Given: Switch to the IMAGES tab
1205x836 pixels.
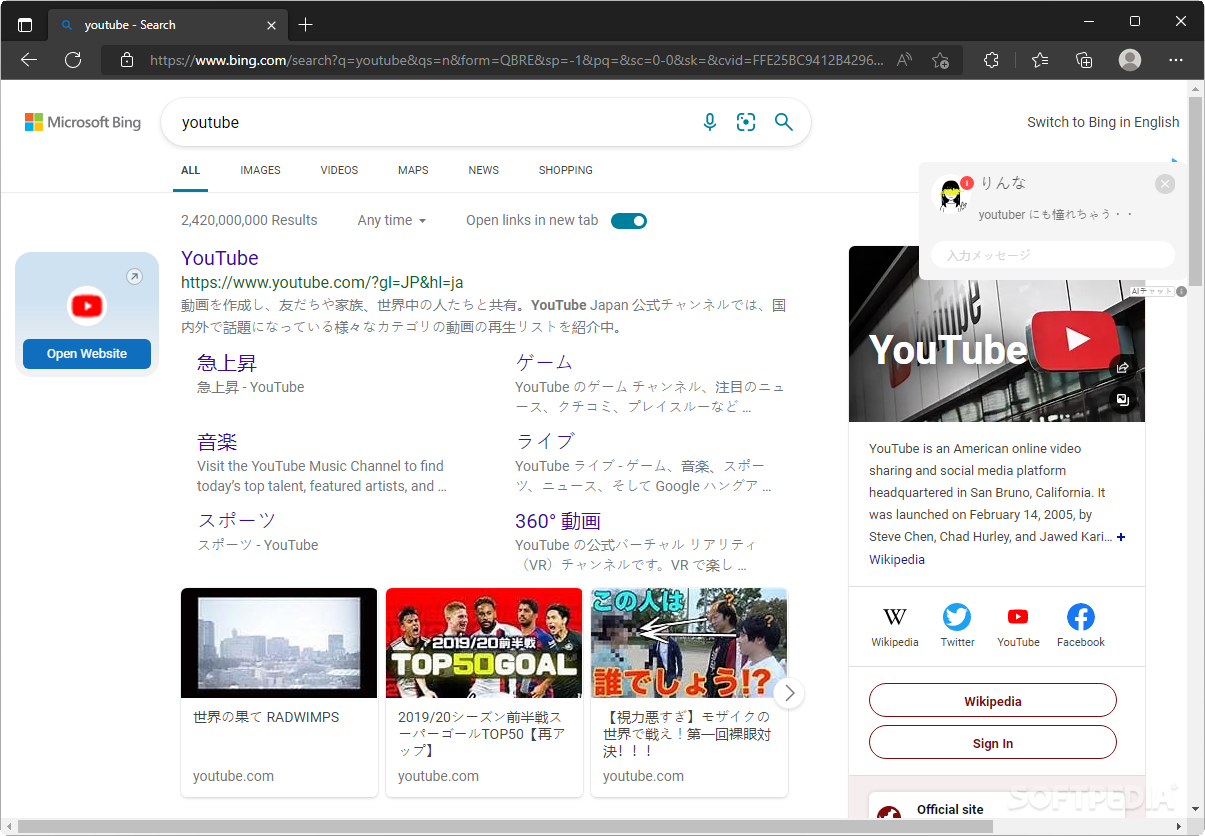Looking at the screenshot, I should (x=260, y=170).
